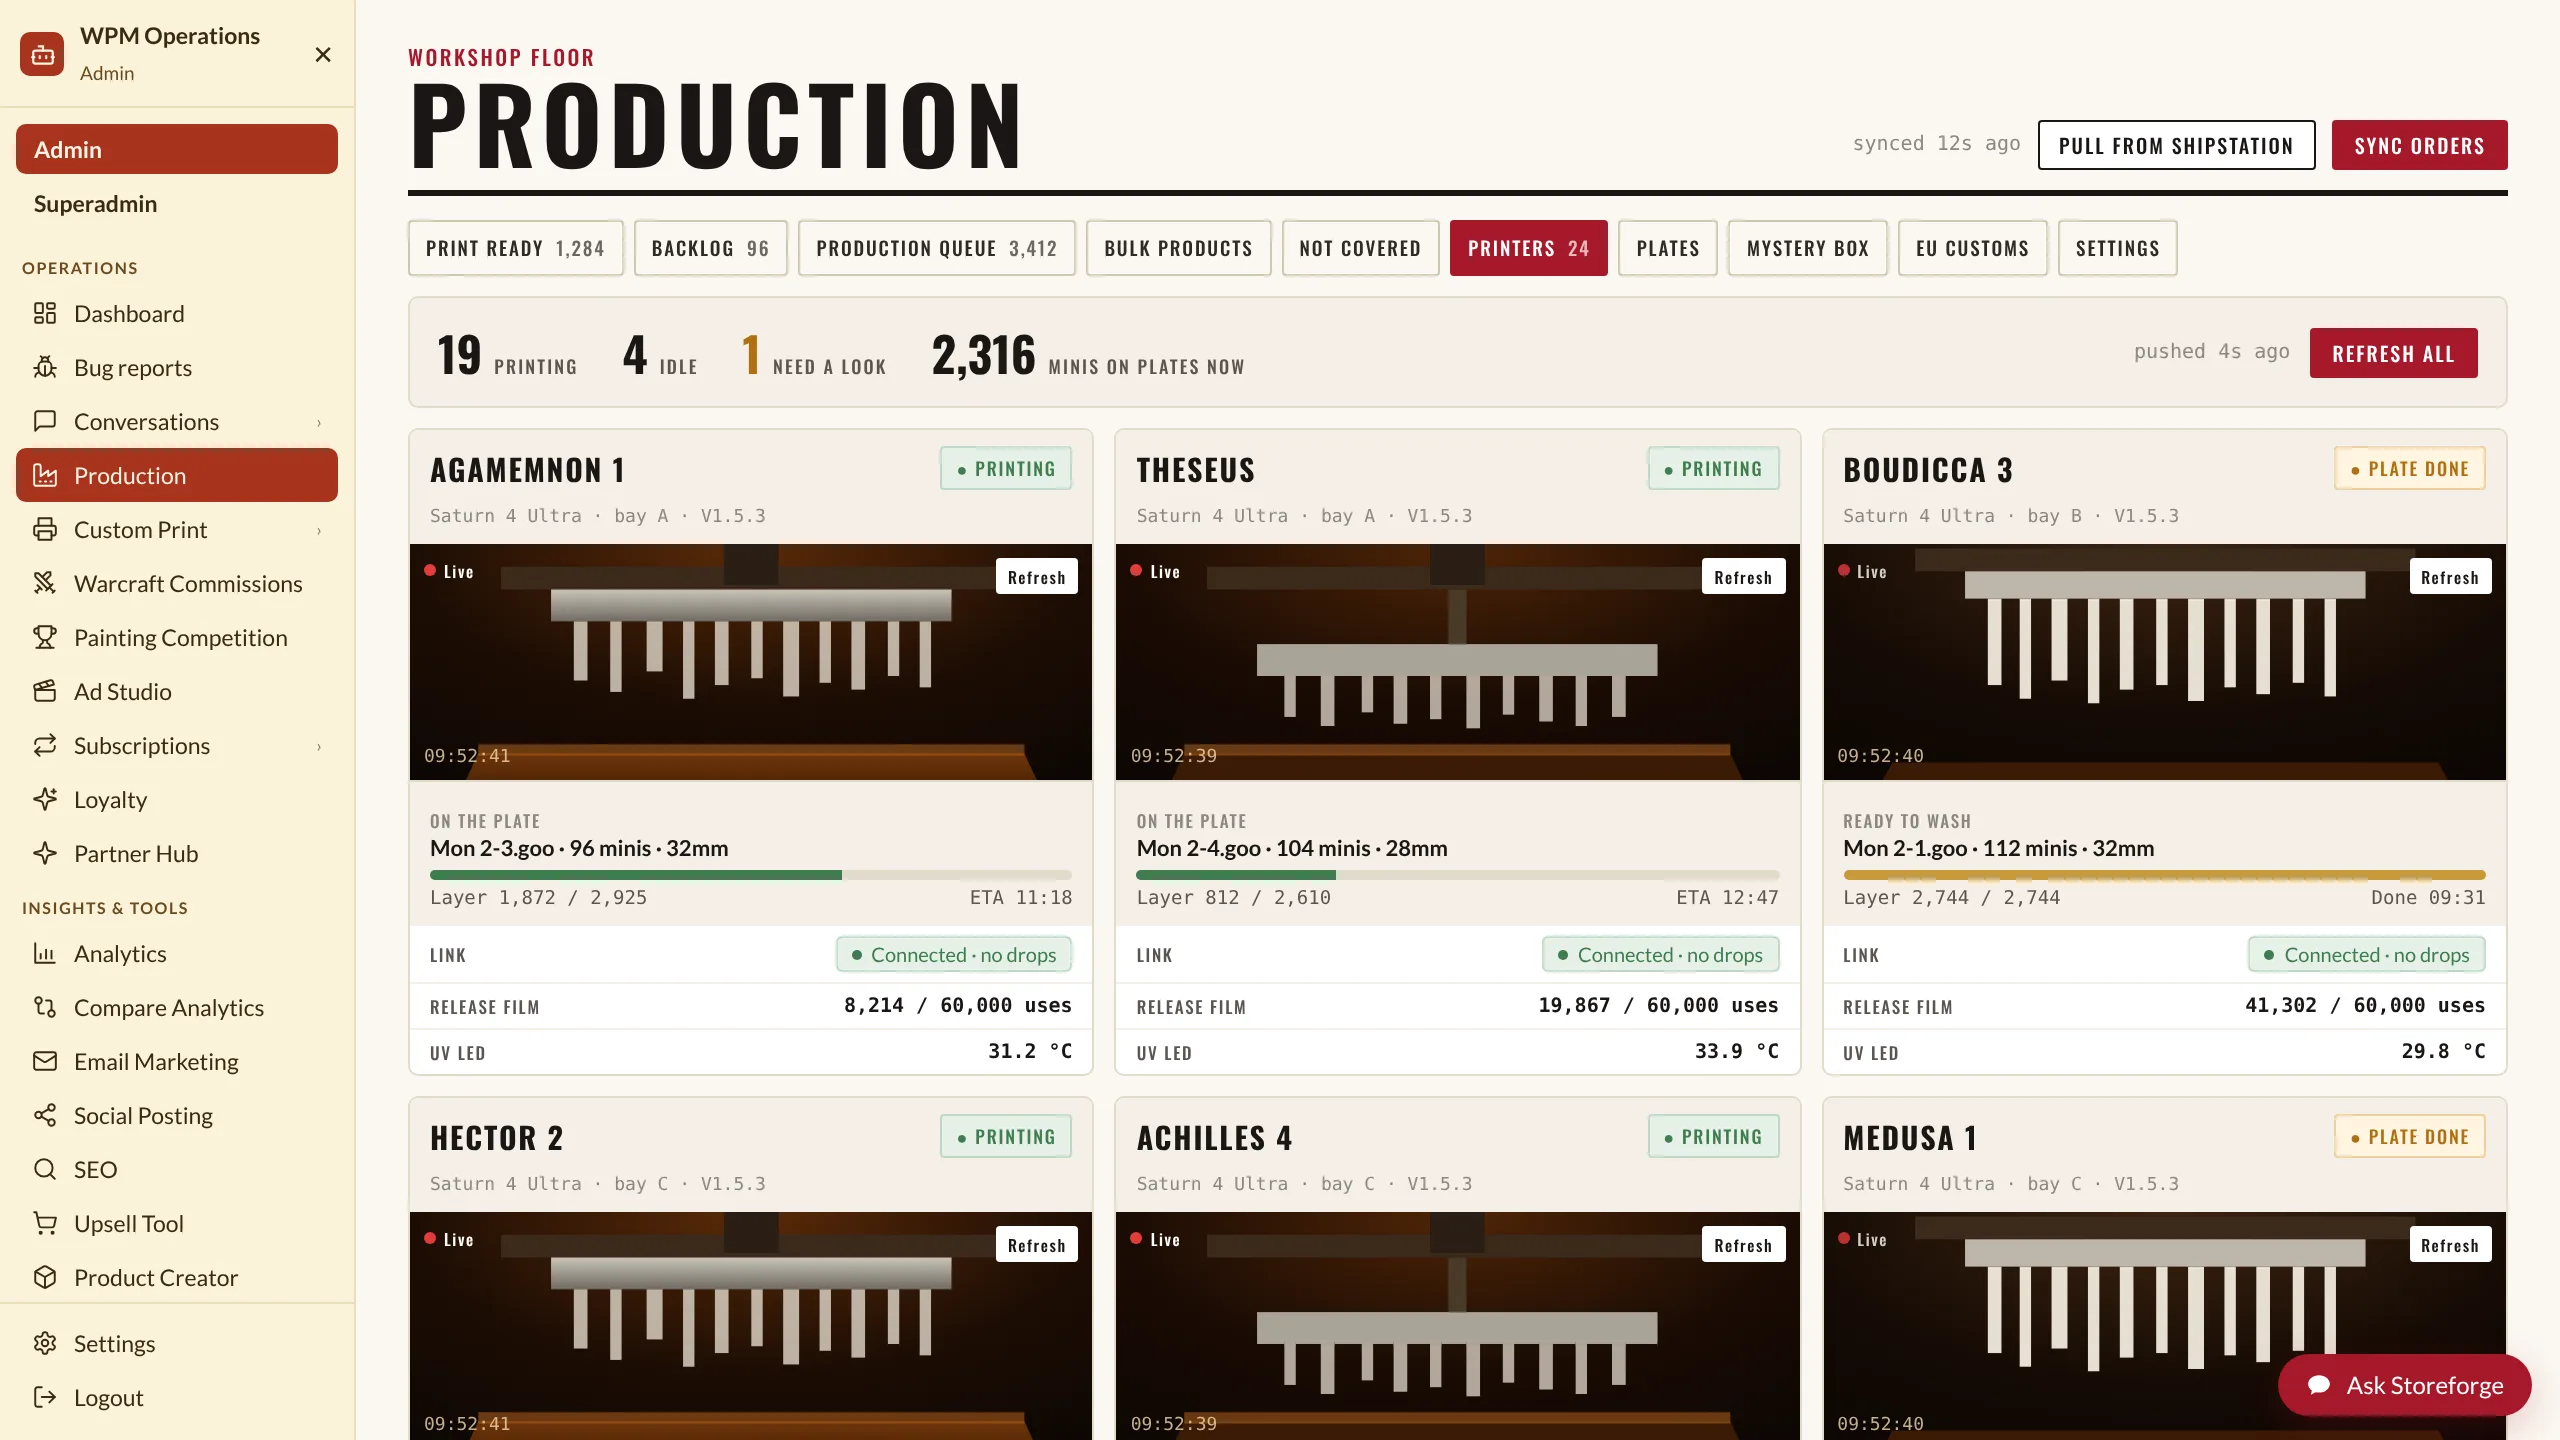Click the Refresh All button

tap(2393, 354)
